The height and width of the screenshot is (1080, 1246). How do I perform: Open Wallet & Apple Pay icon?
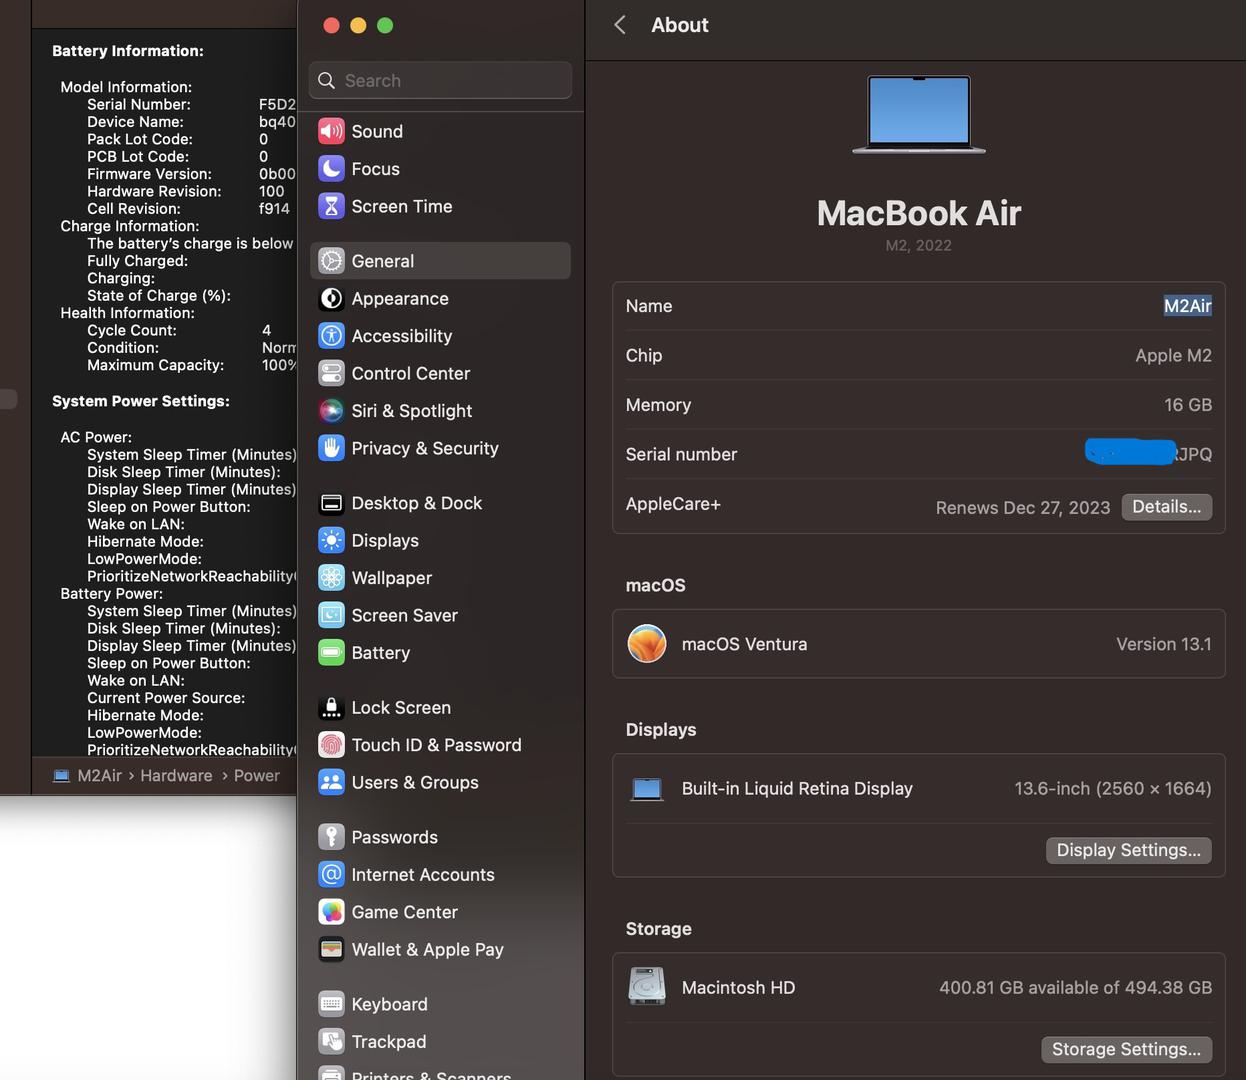click(x=331, y=949)
